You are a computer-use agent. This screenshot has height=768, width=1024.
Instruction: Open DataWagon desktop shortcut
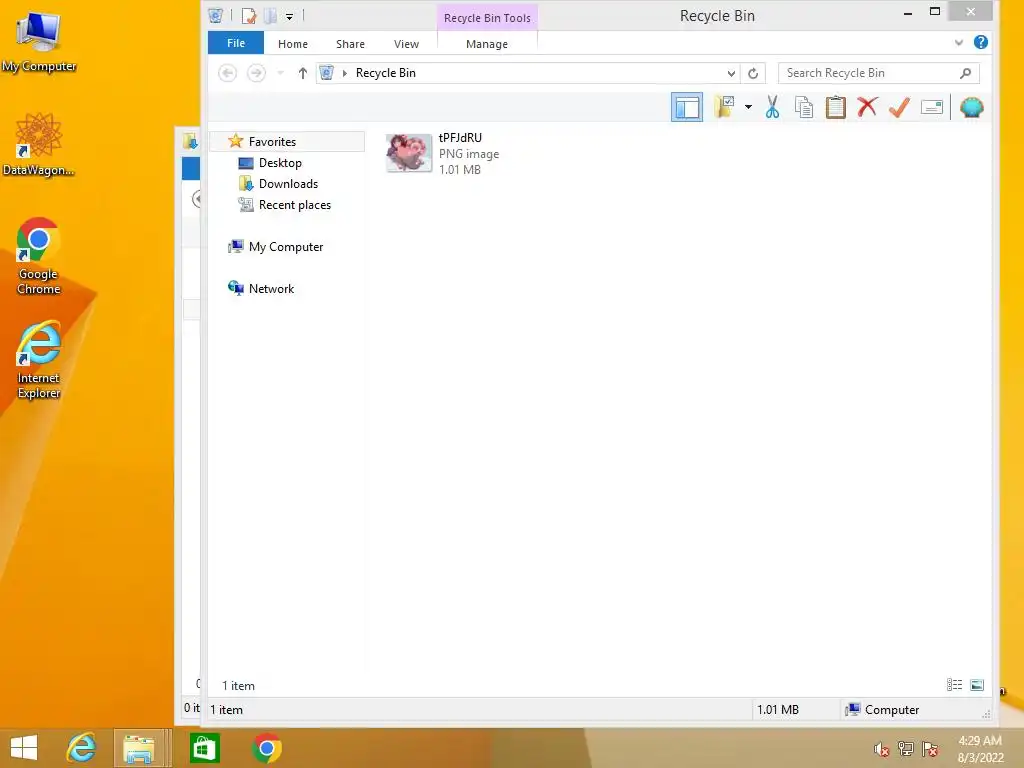(x=39, y=144)
